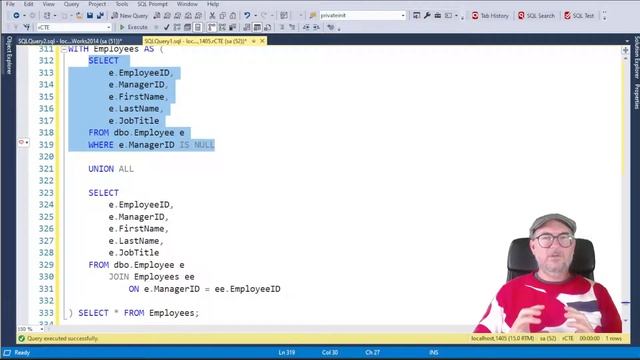Viewport: 640px width, 360px height.
Task: Toggle IntelliSense Enabled button
Action: [x=198, y=27]
